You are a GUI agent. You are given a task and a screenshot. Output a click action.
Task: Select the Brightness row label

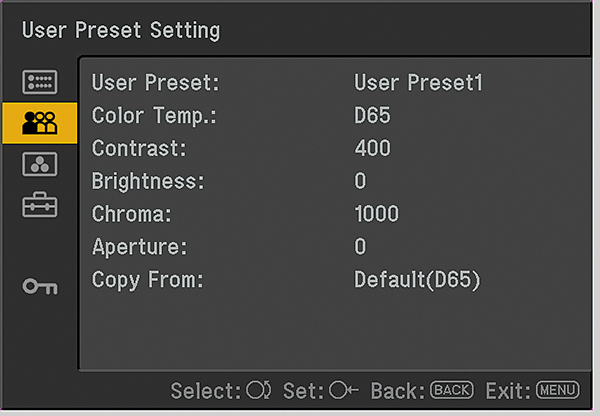click(x=148, y=181)
